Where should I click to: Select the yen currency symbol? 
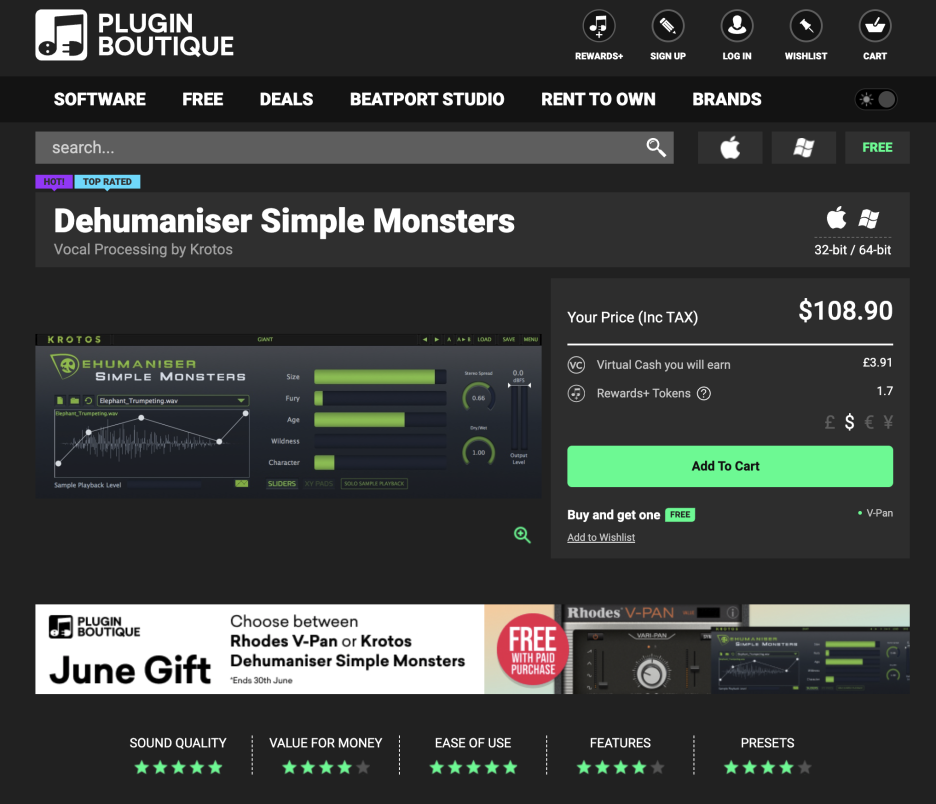[x=888, y=423]
